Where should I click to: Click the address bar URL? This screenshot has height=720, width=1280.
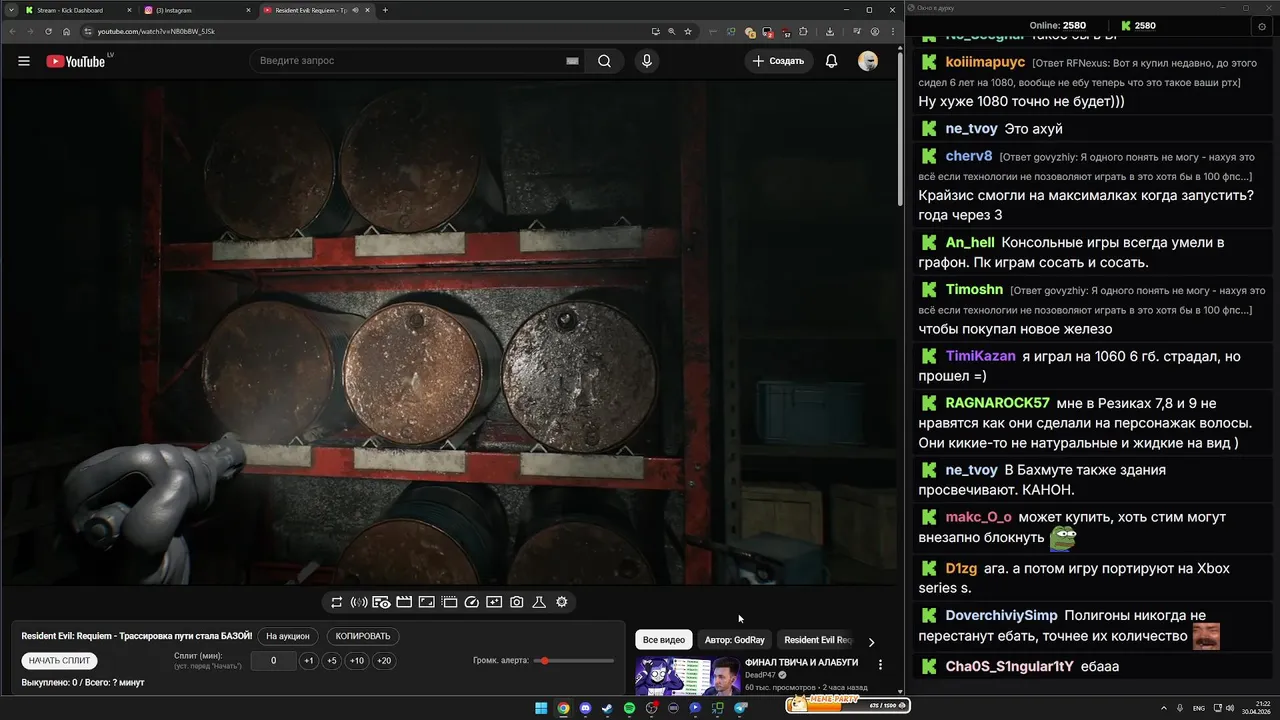(156, 31)
